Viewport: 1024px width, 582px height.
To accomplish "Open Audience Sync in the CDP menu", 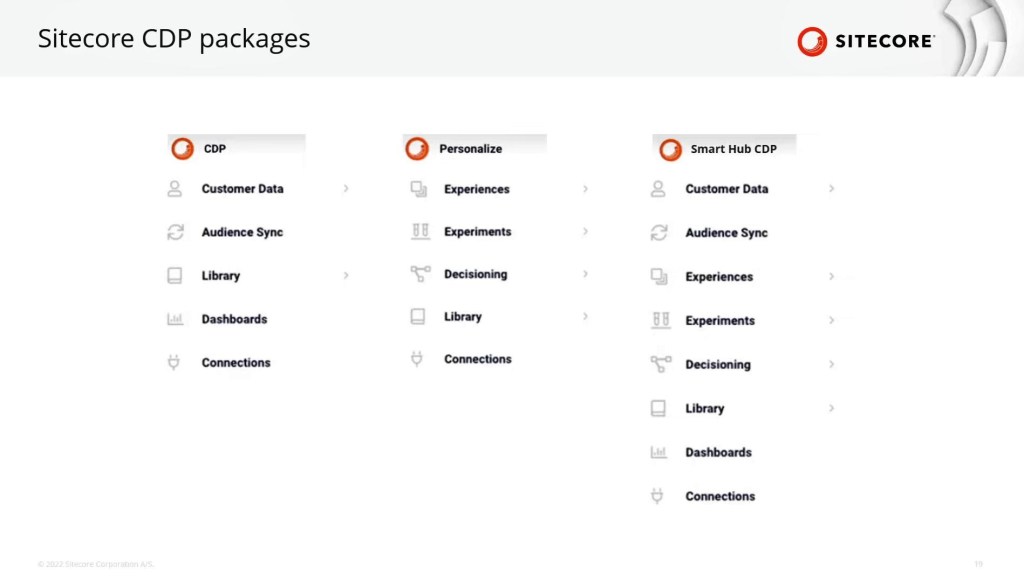I will [x=242, y=232].
